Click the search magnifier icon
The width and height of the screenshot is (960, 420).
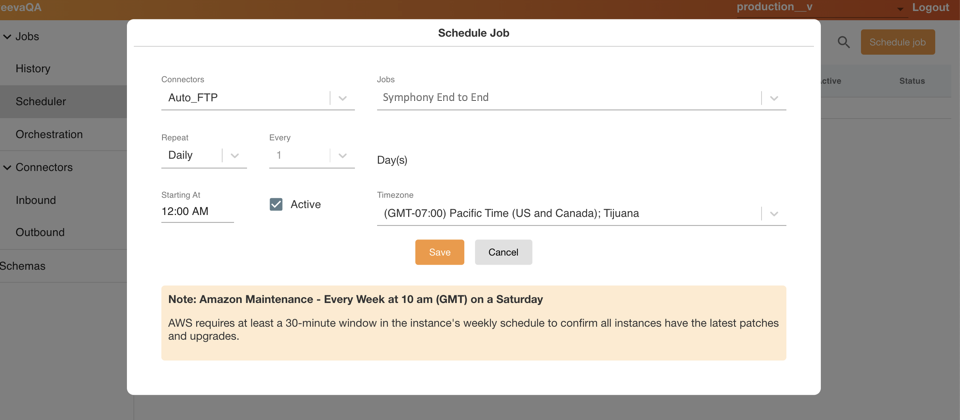click(843, 42)
